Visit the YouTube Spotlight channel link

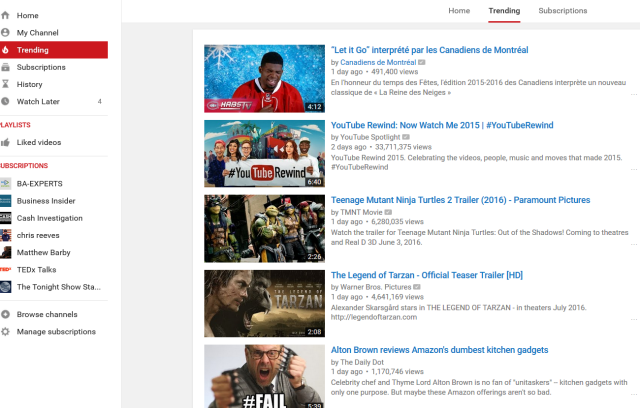[370, 137]
